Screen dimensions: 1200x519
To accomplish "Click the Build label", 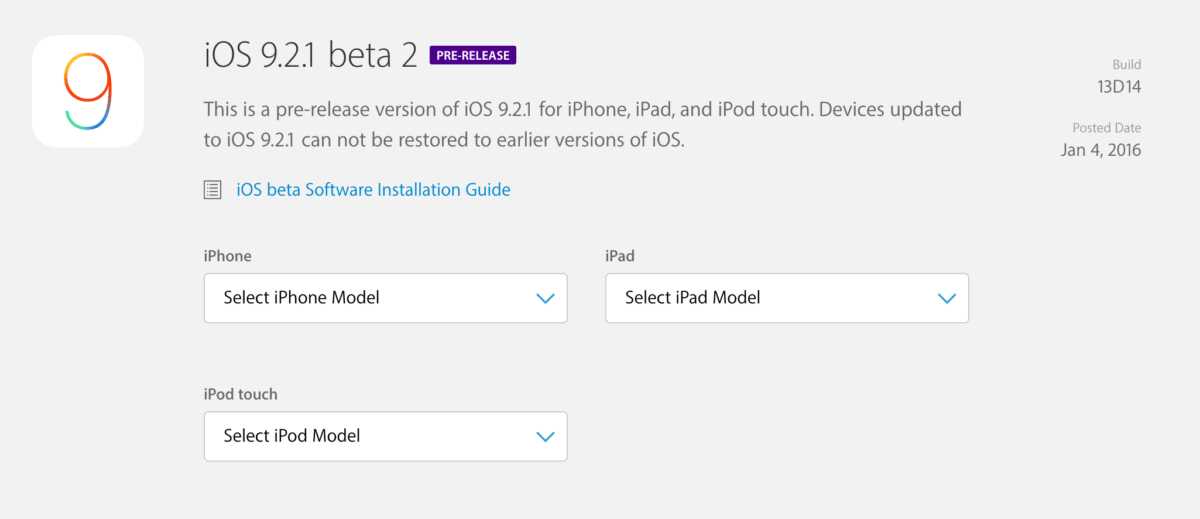I will click(x=1126, y=65).
